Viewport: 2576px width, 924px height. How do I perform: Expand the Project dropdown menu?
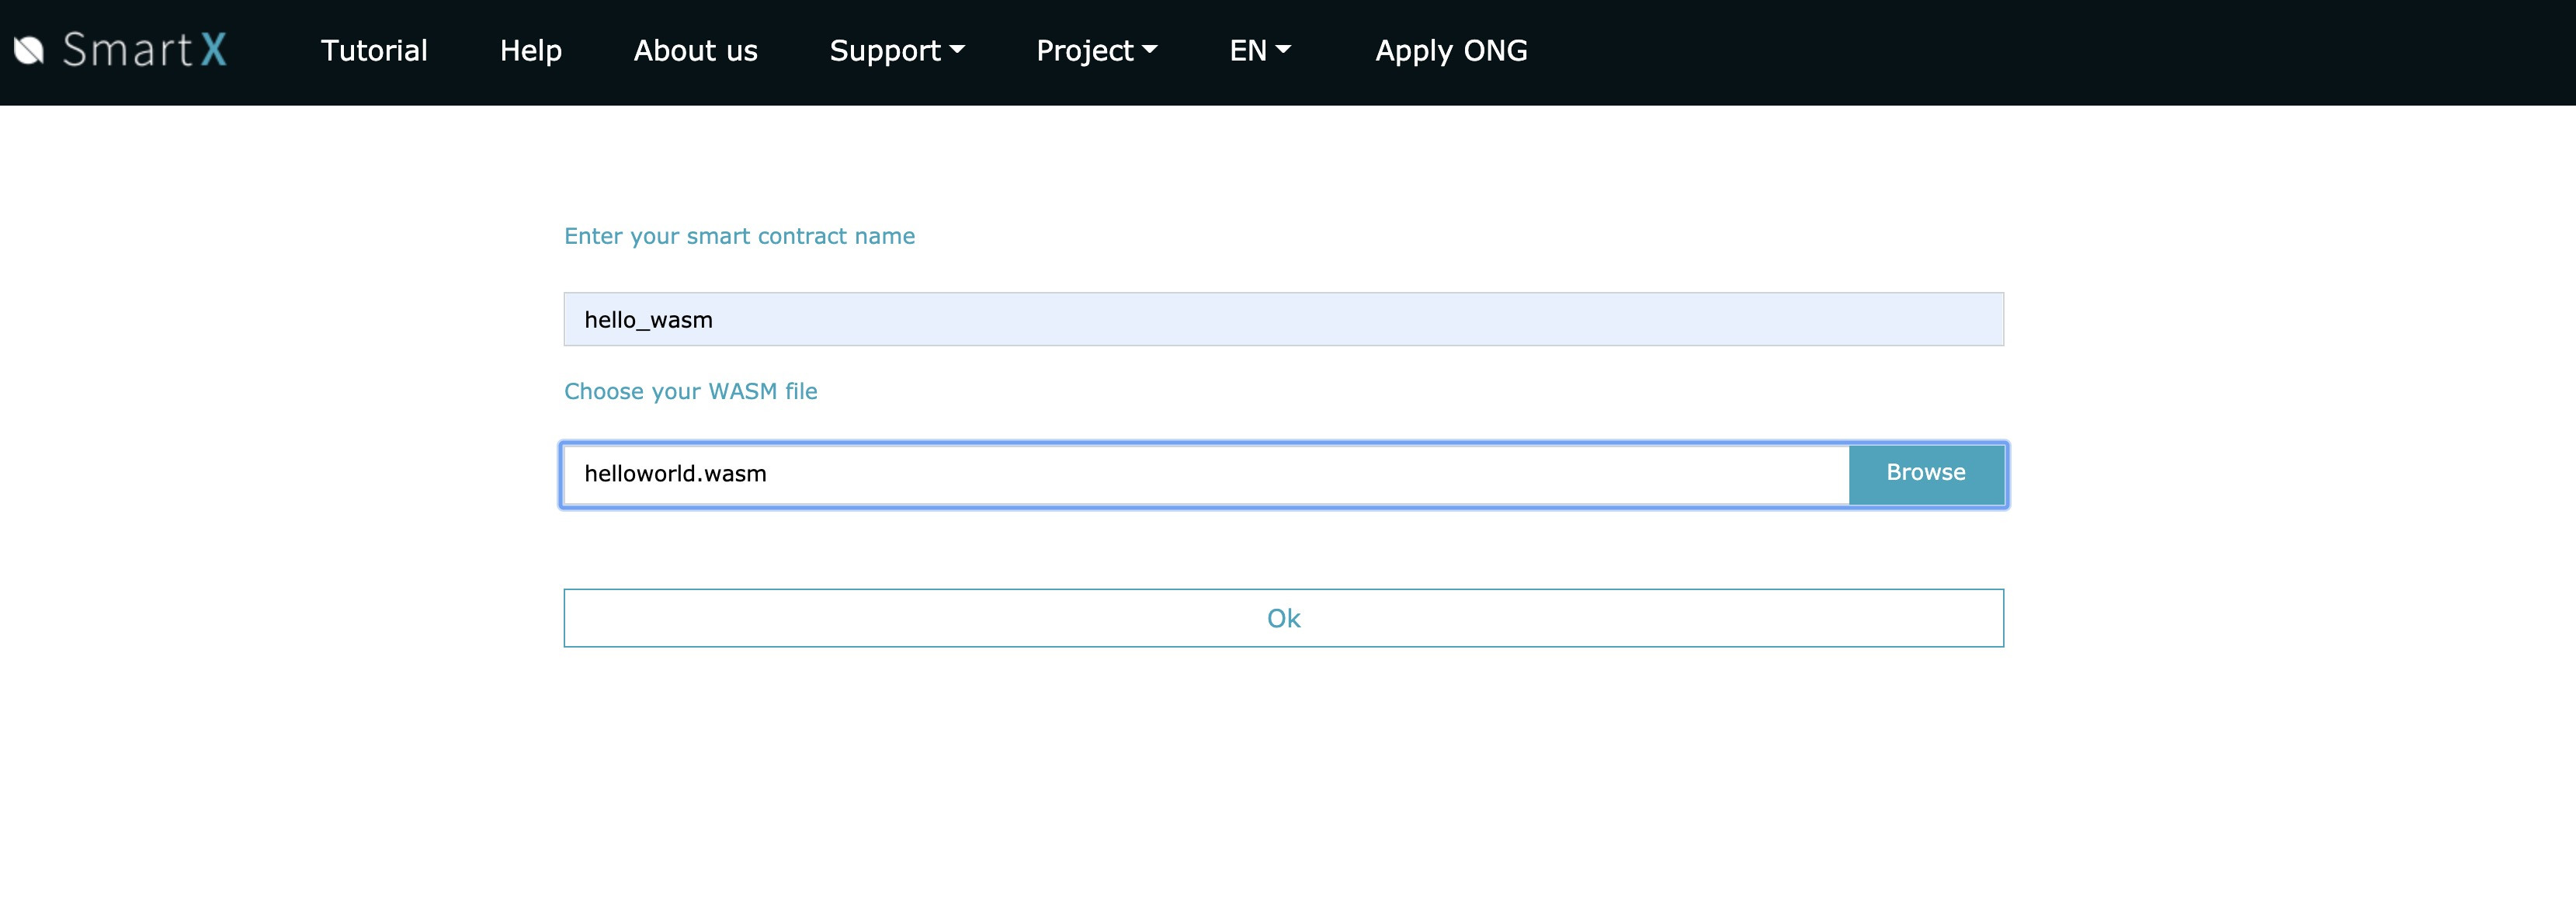1085,50
